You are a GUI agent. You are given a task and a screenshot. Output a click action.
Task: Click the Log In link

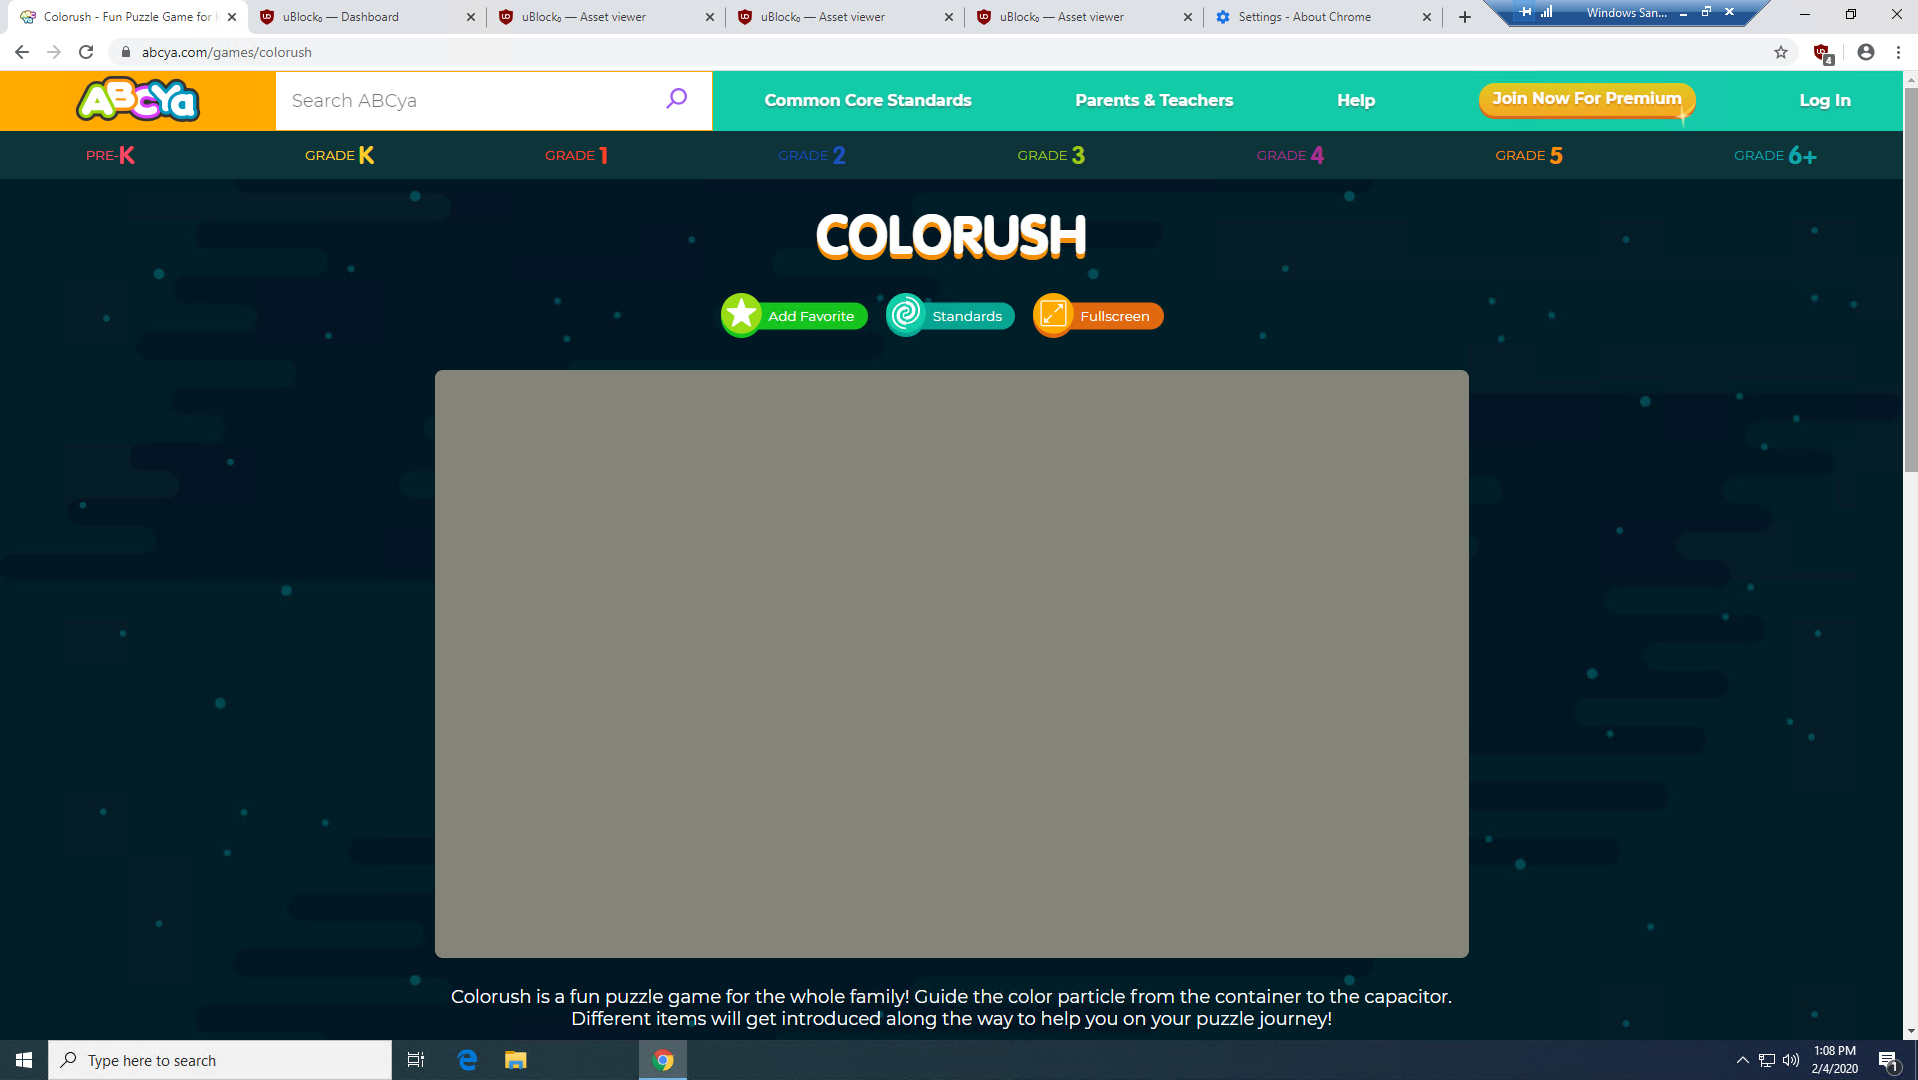click(x=1825, y=100)
